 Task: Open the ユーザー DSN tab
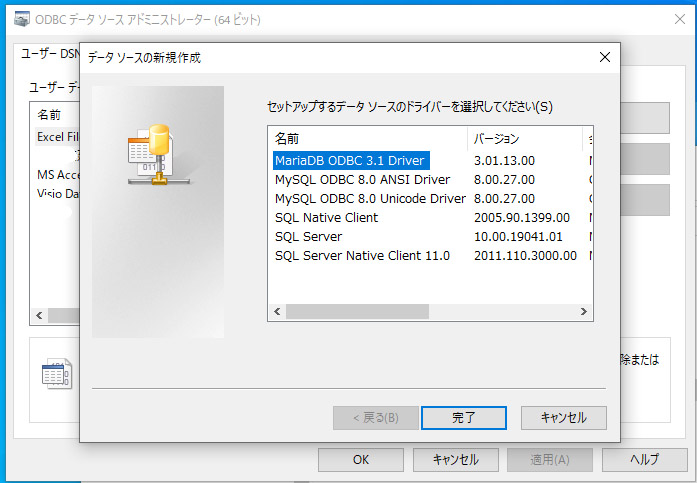50,54
